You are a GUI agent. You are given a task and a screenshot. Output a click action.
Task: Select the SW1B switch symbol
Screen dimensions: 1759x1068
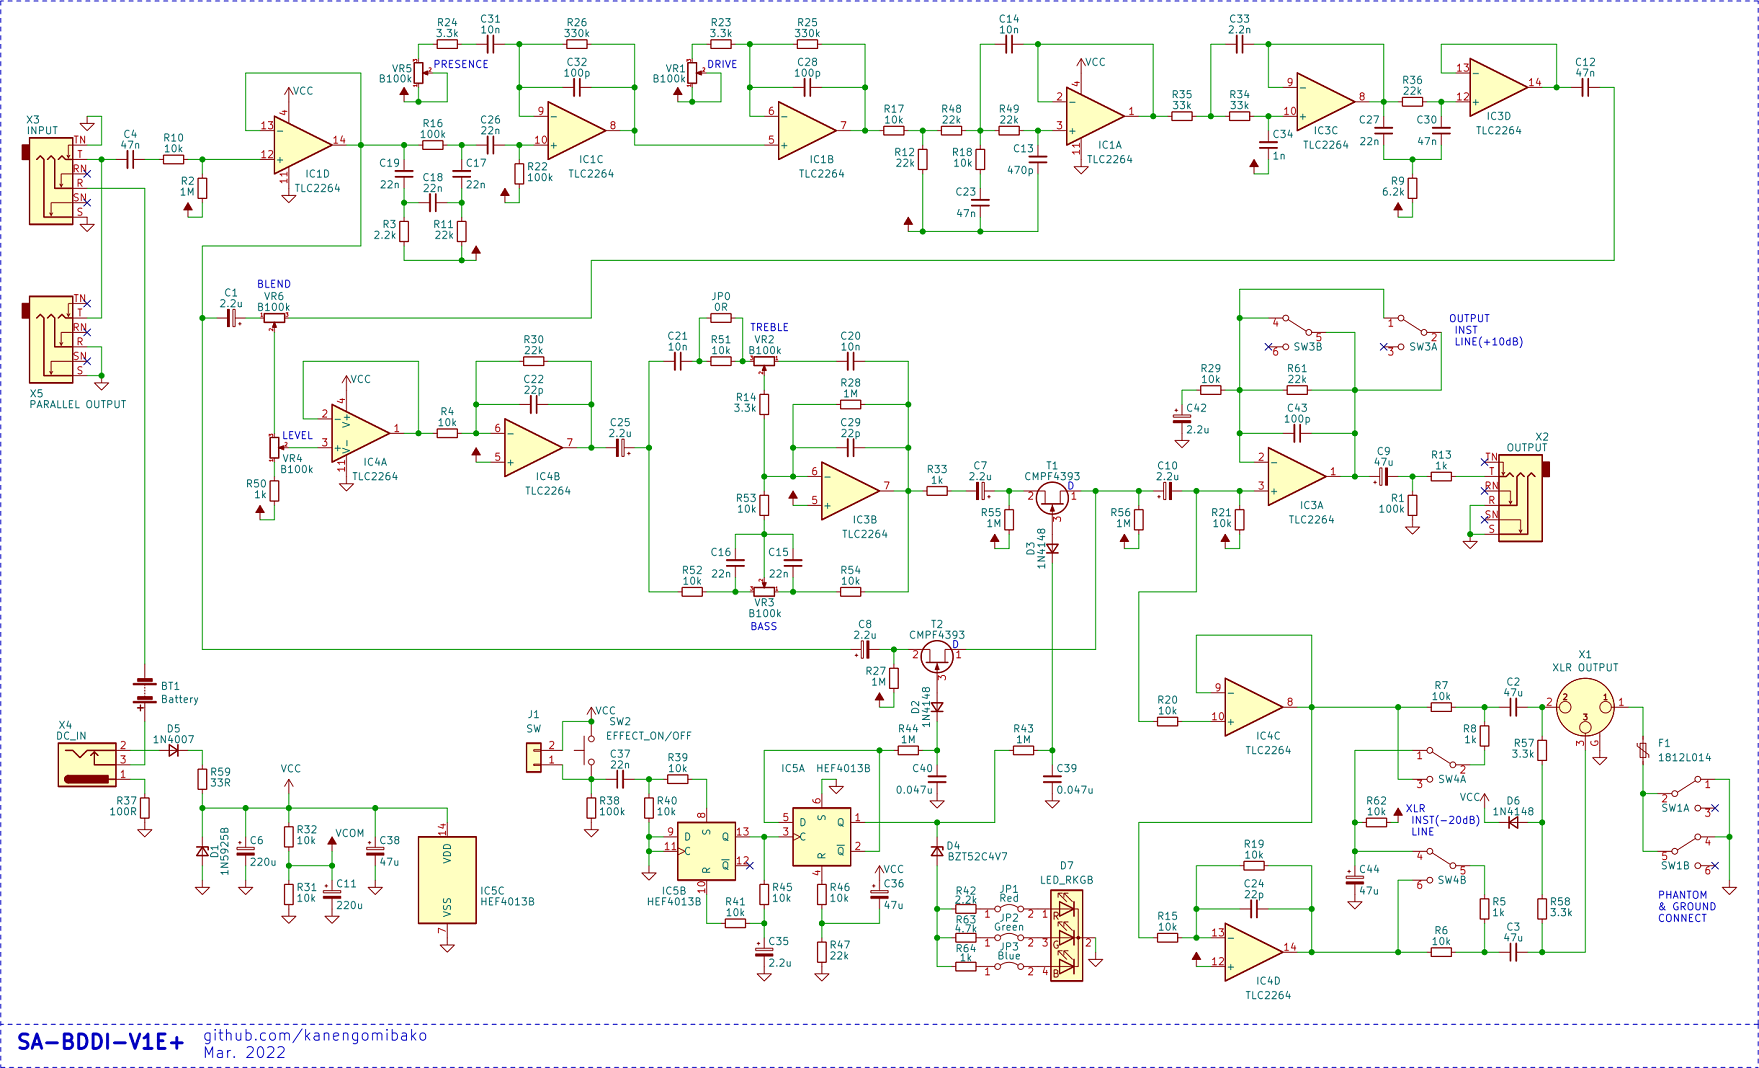coord(1686,851)
